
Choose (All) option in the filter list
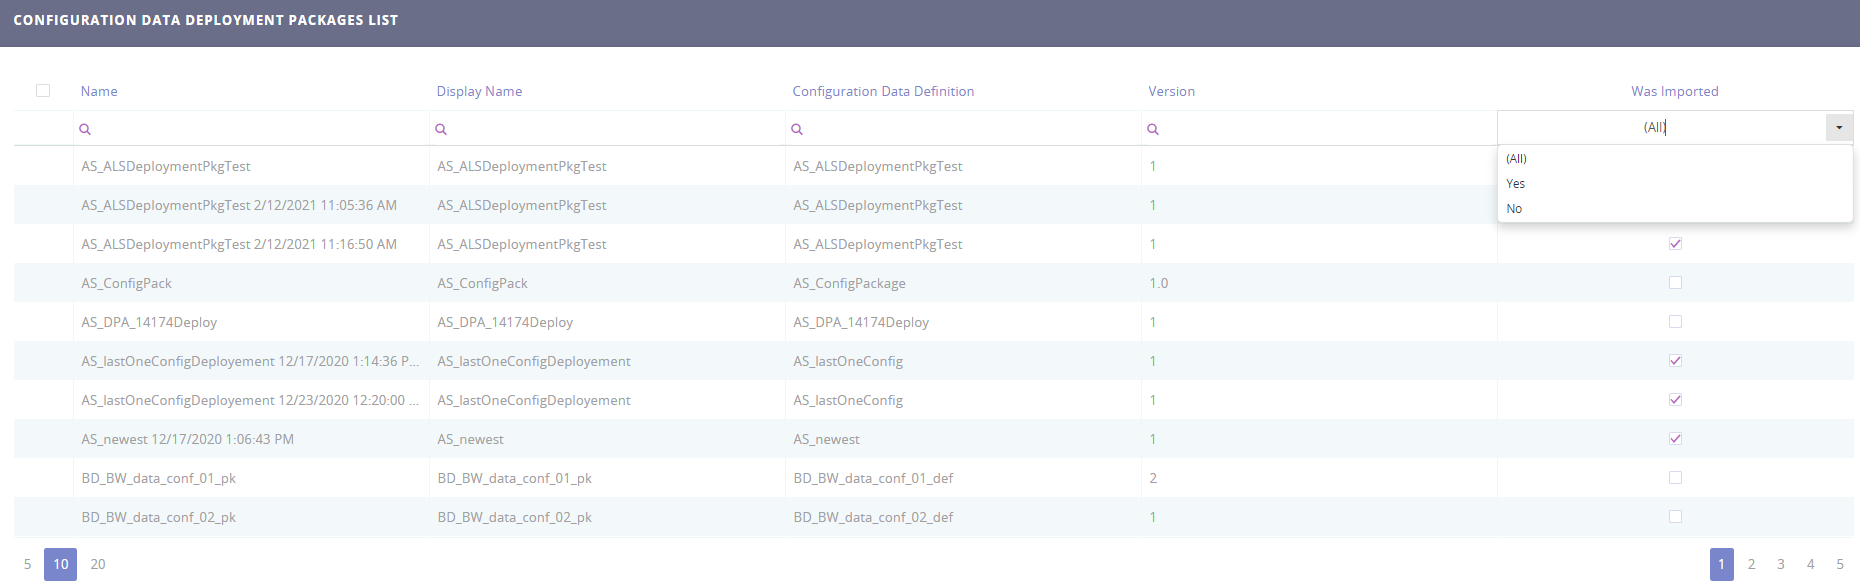(1516, 159)
